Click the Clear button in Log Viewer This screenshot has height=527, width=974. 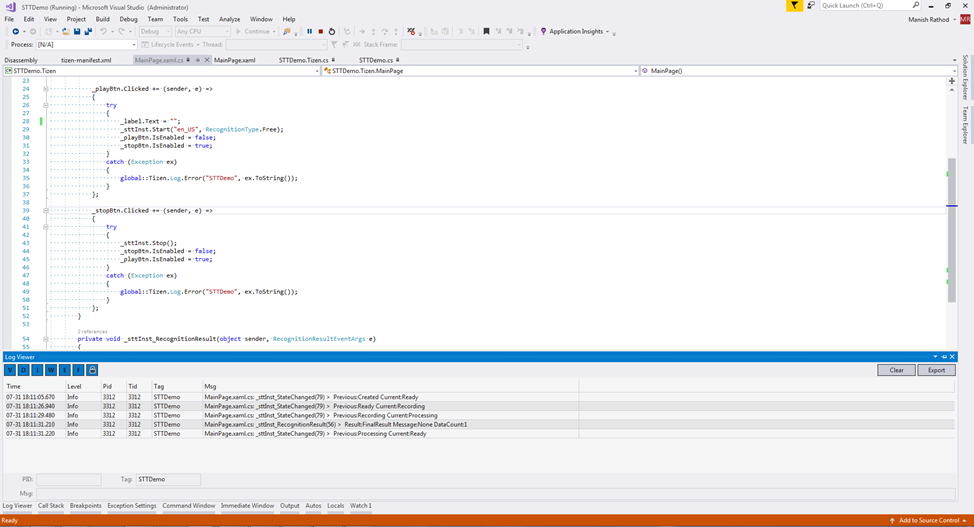pyautogui.click(x=896, y=370)
